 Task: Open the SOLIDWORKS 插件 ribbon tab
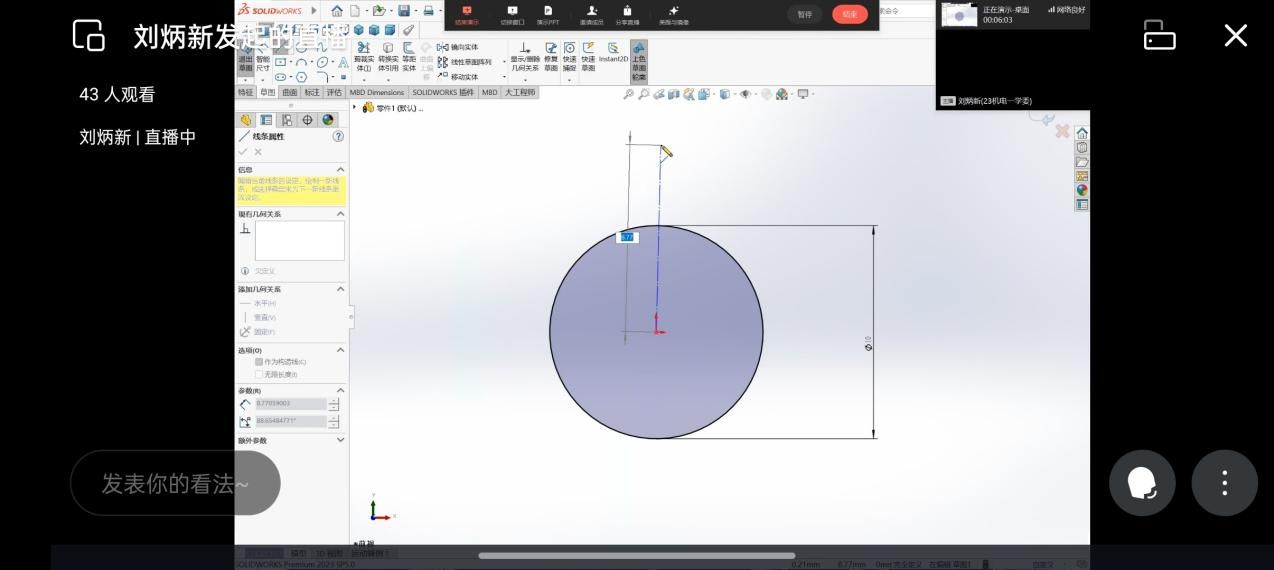click(x=443, y=92)
